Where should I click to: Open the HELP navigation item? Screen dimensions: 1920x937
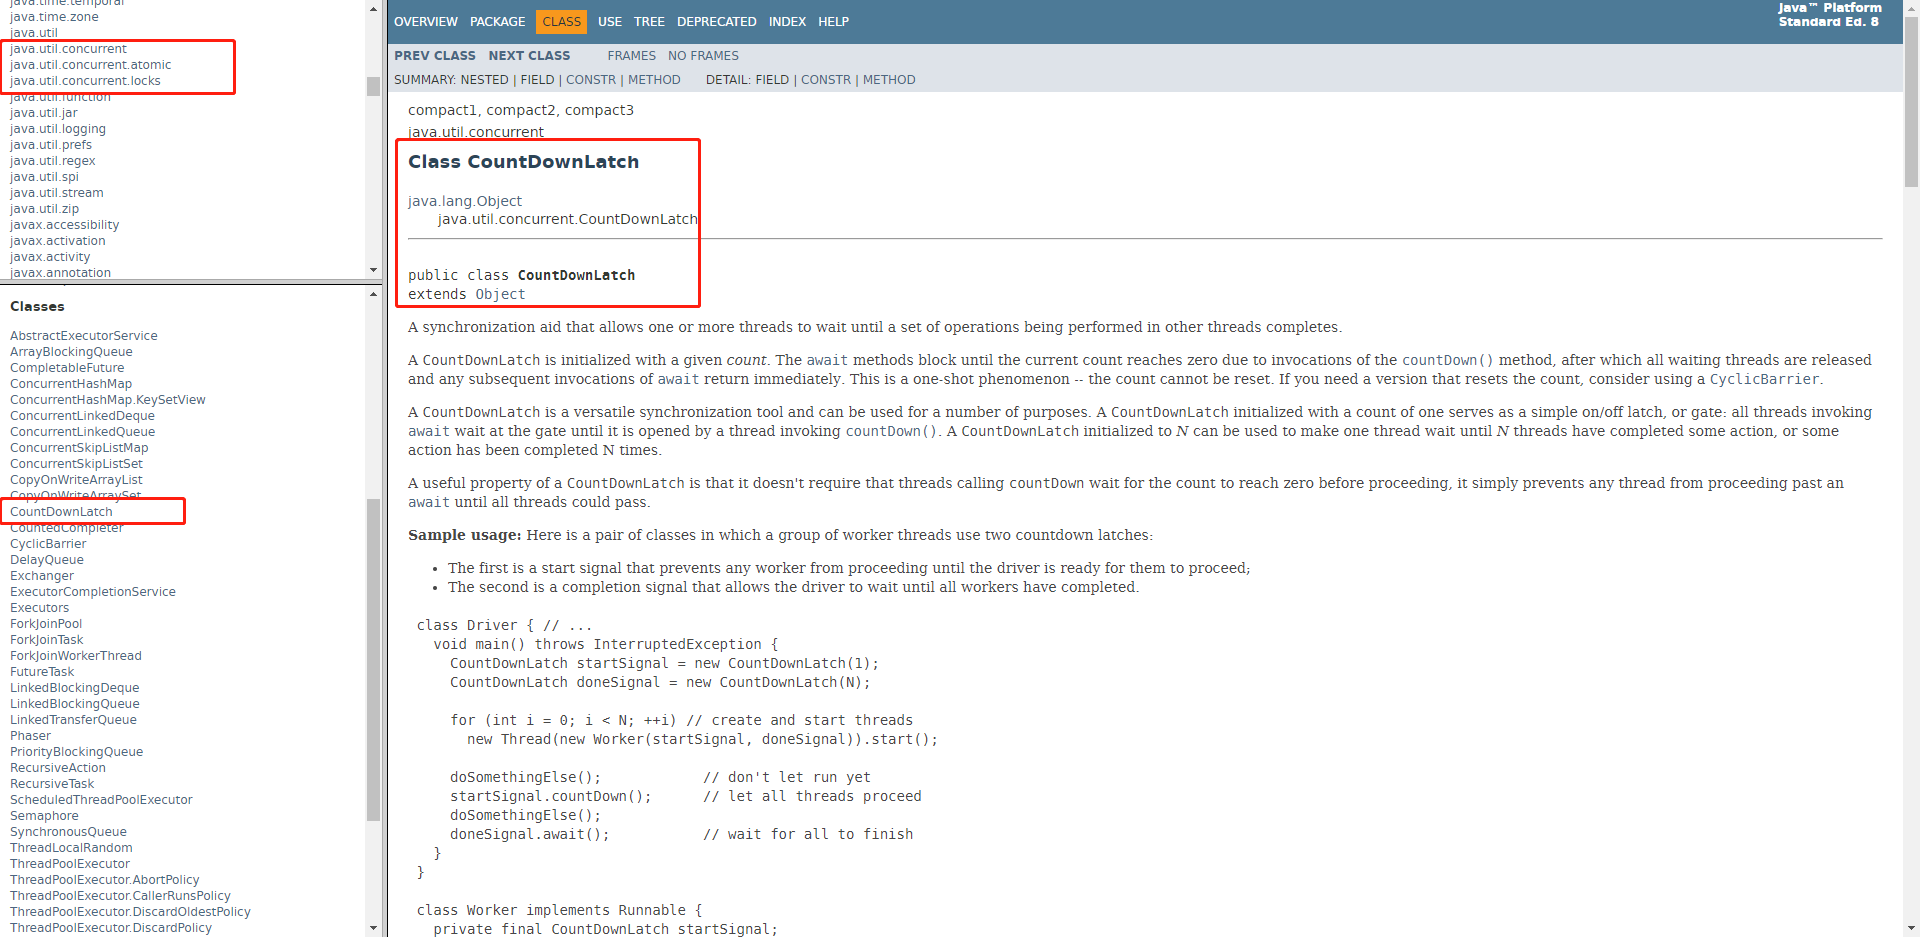(833, 22)
